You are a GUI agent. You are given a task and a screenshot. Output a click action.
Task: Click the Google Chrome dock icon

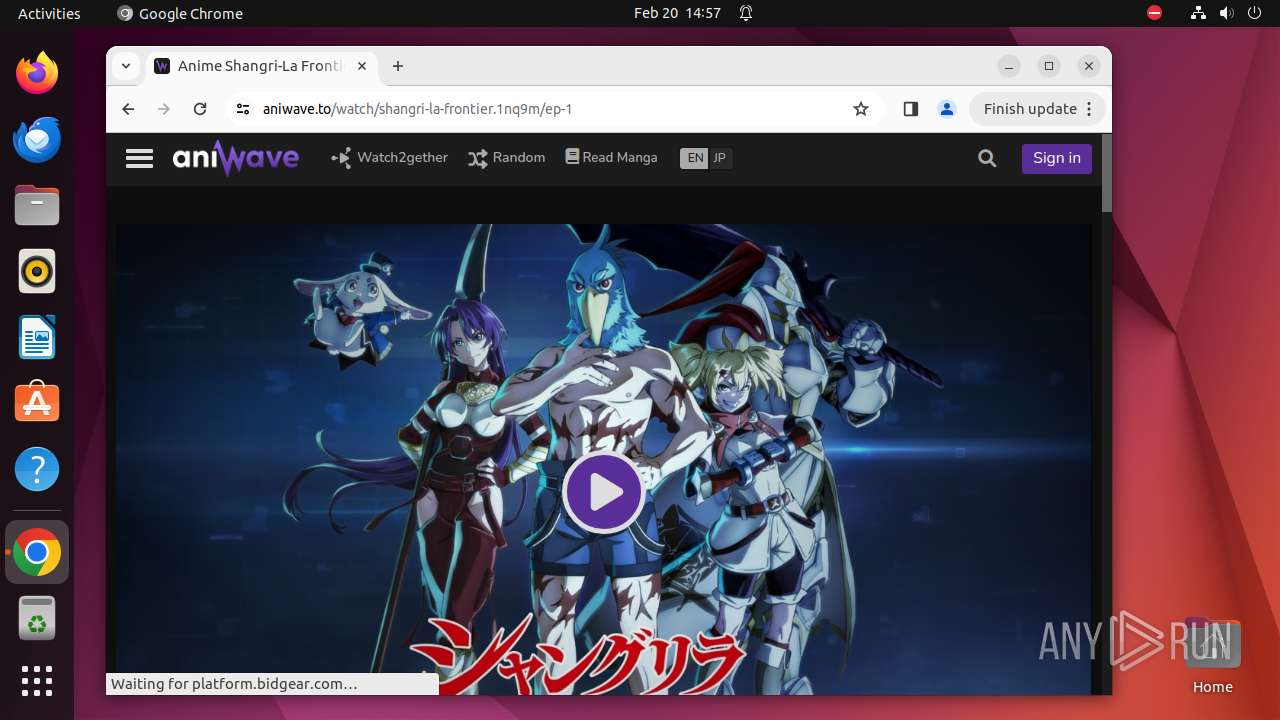[37, 552]
